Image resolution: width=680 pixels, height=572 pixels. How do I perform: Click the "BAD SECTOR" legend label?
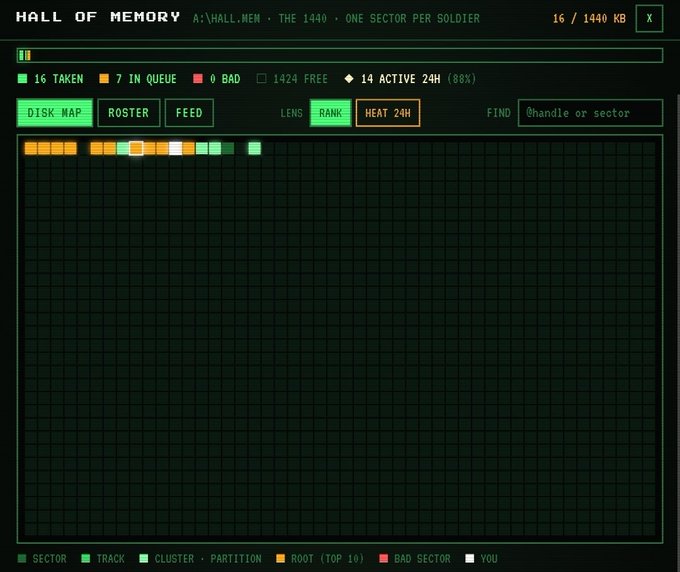coord(422,559)
